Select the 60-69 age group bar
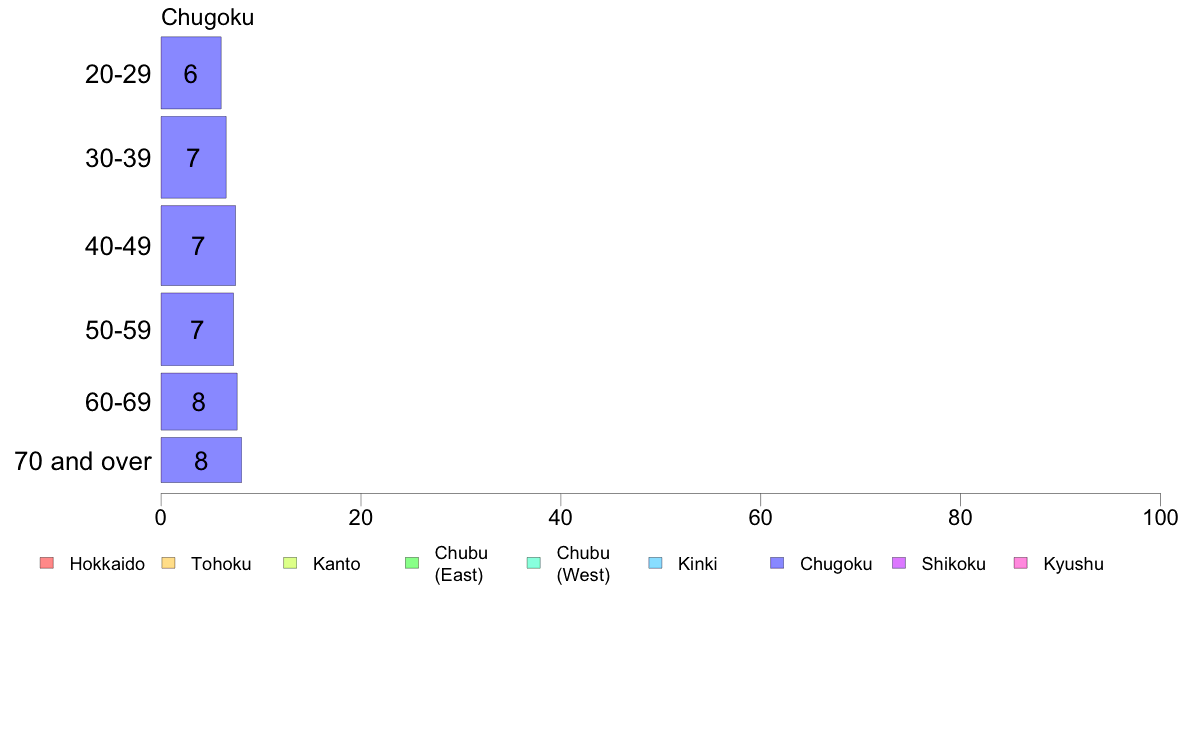The height and width of the screenshot is (736, 1188). point(199,402)
